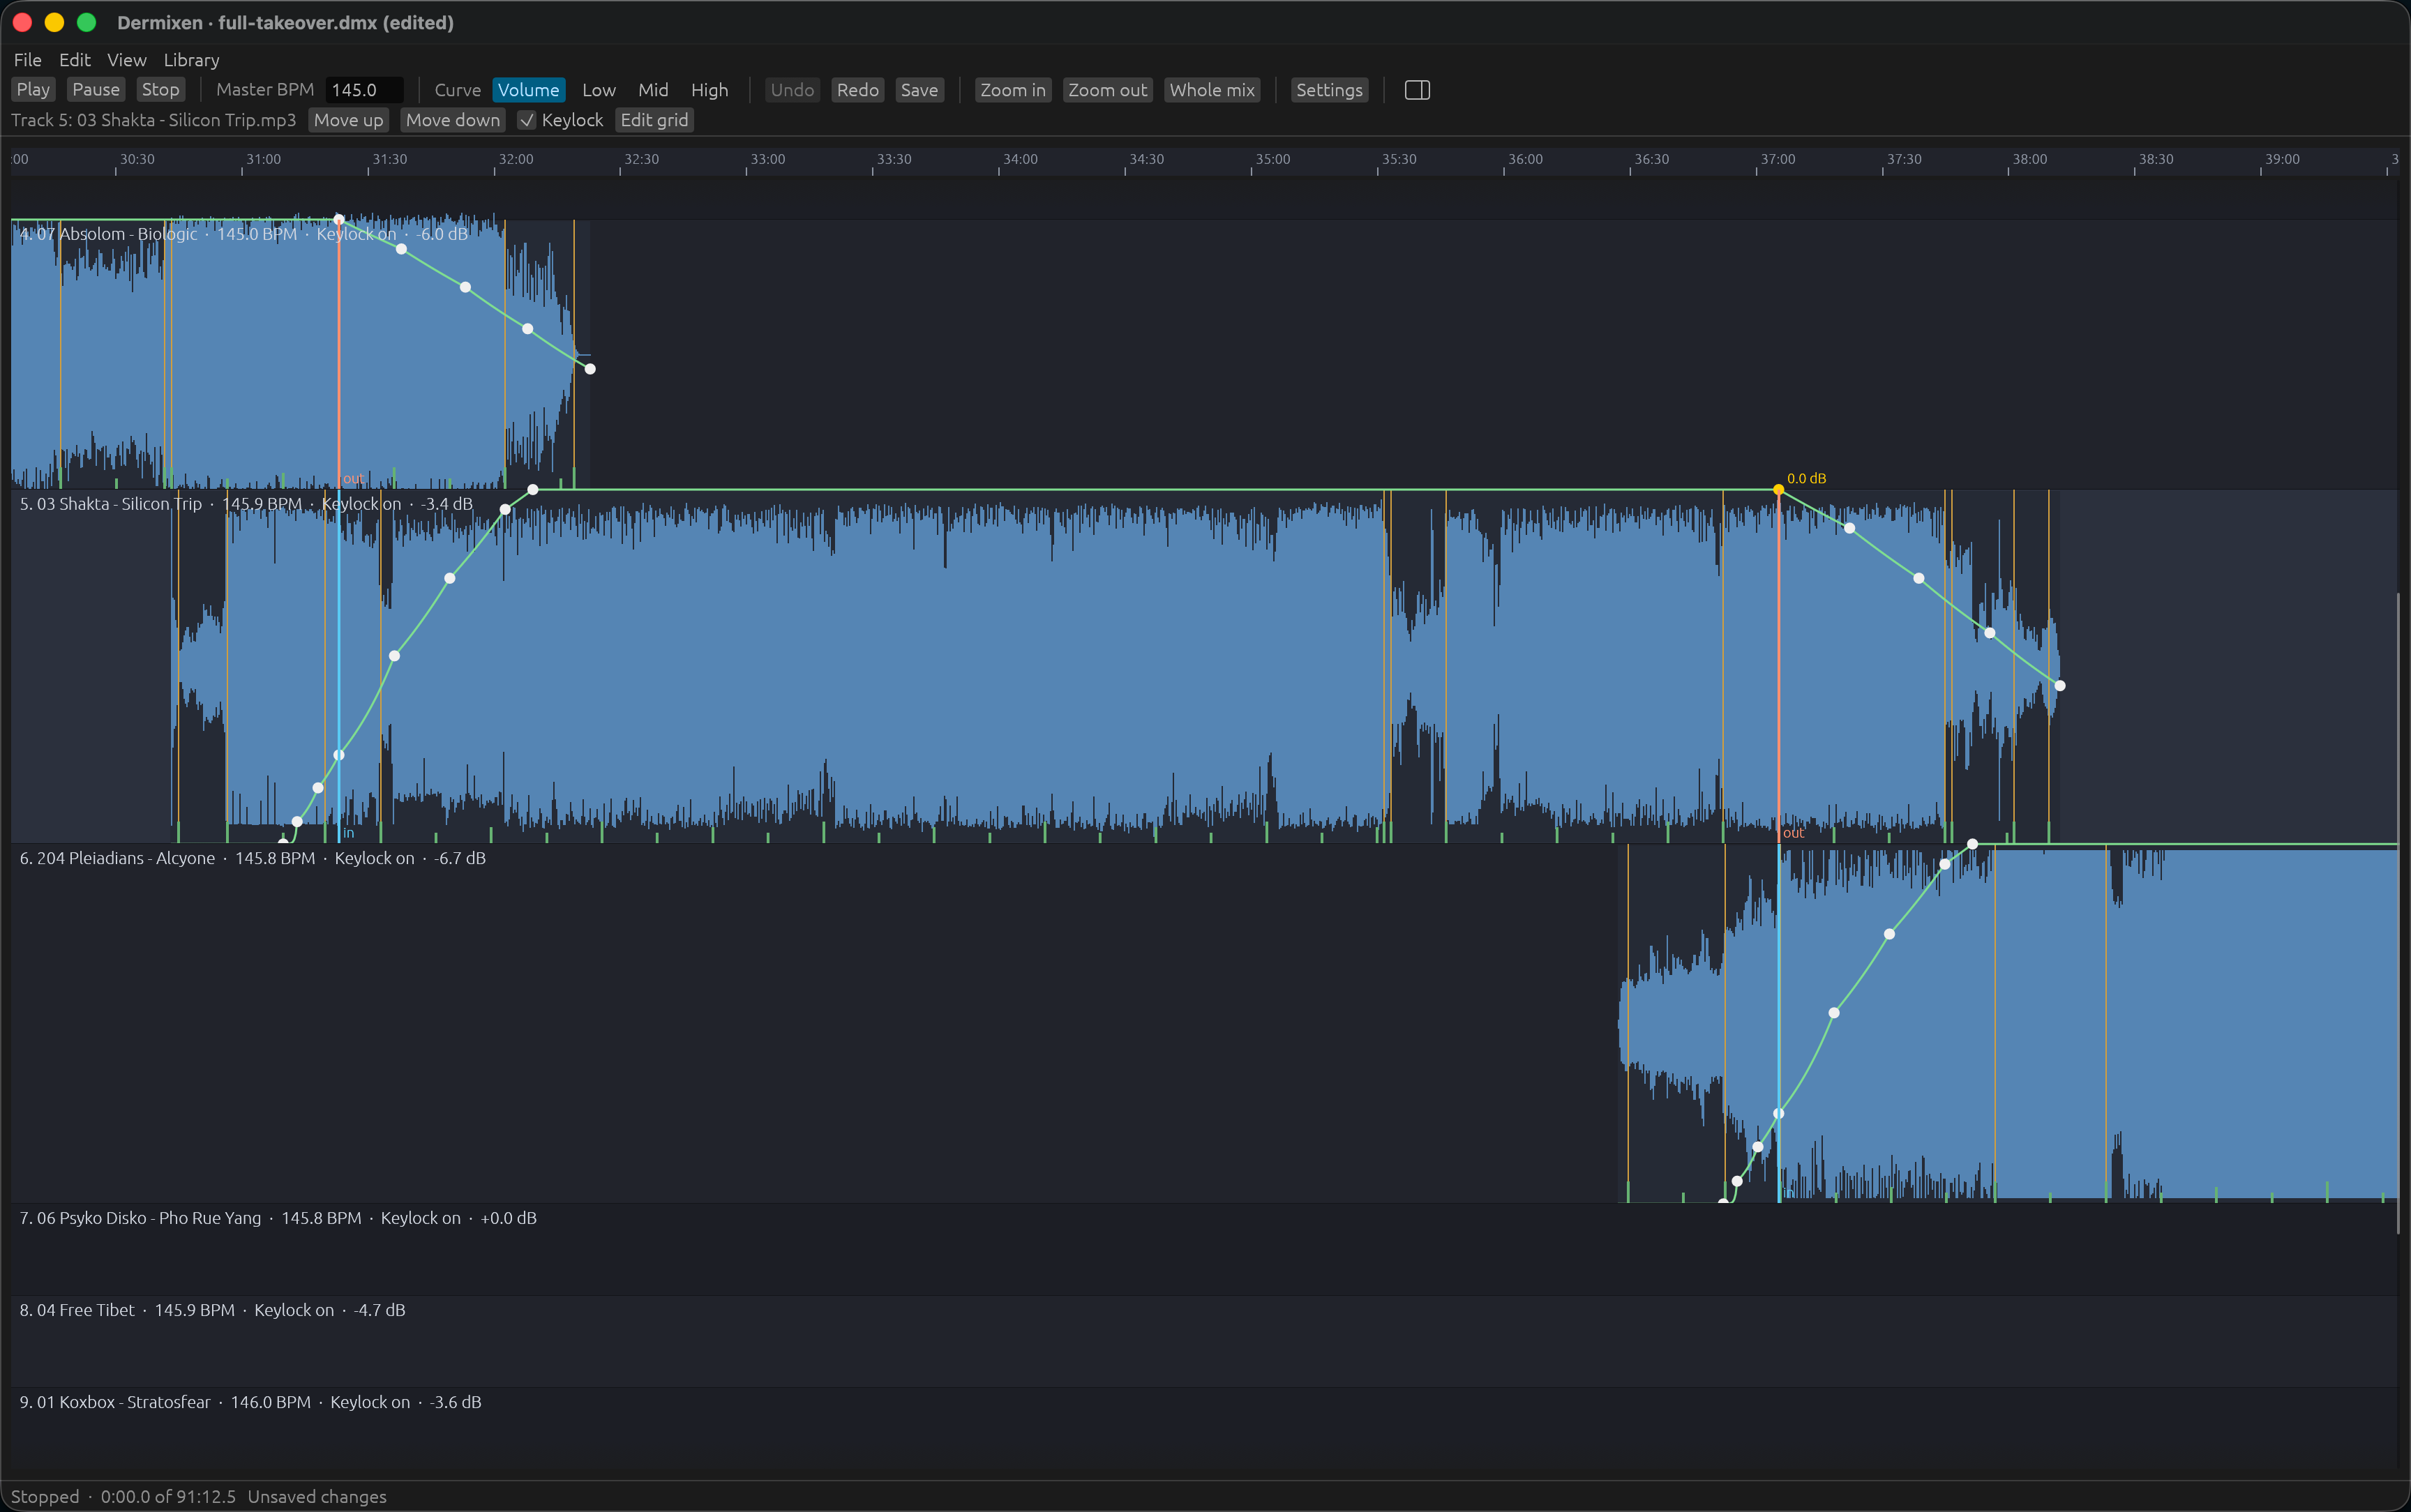Screen dimensions: 2411x1512
Task: Click Zoom in
Action: pyautogui.click(x=1012, y=90)
